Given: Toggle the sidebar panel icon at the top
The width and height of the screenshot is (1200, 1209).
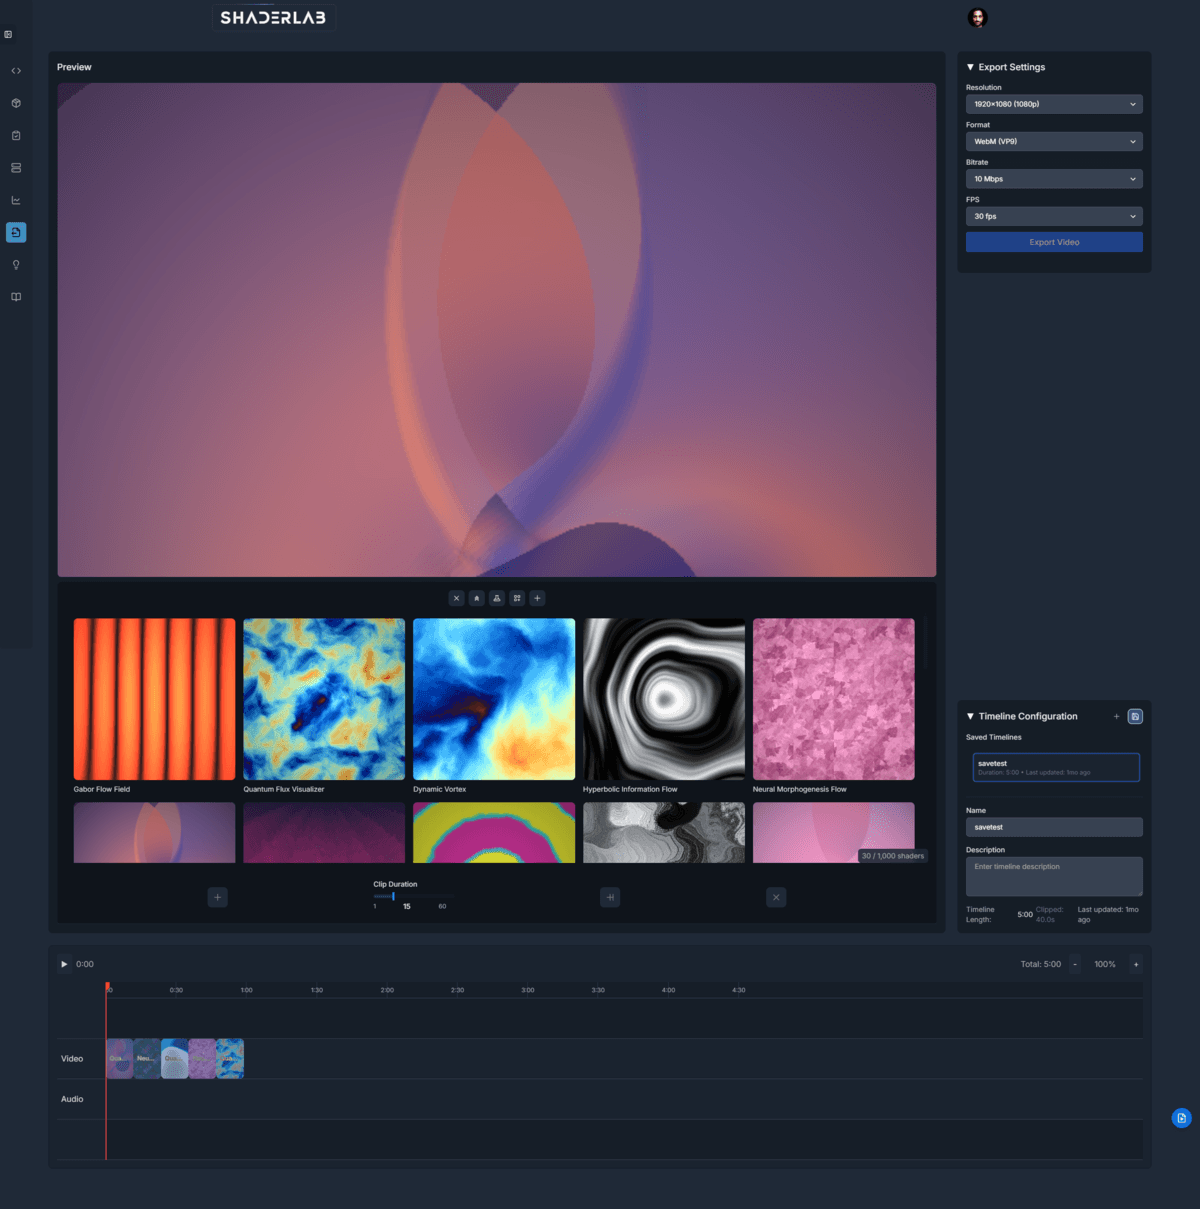Looking at the screenshot, I should click(8, 33).
